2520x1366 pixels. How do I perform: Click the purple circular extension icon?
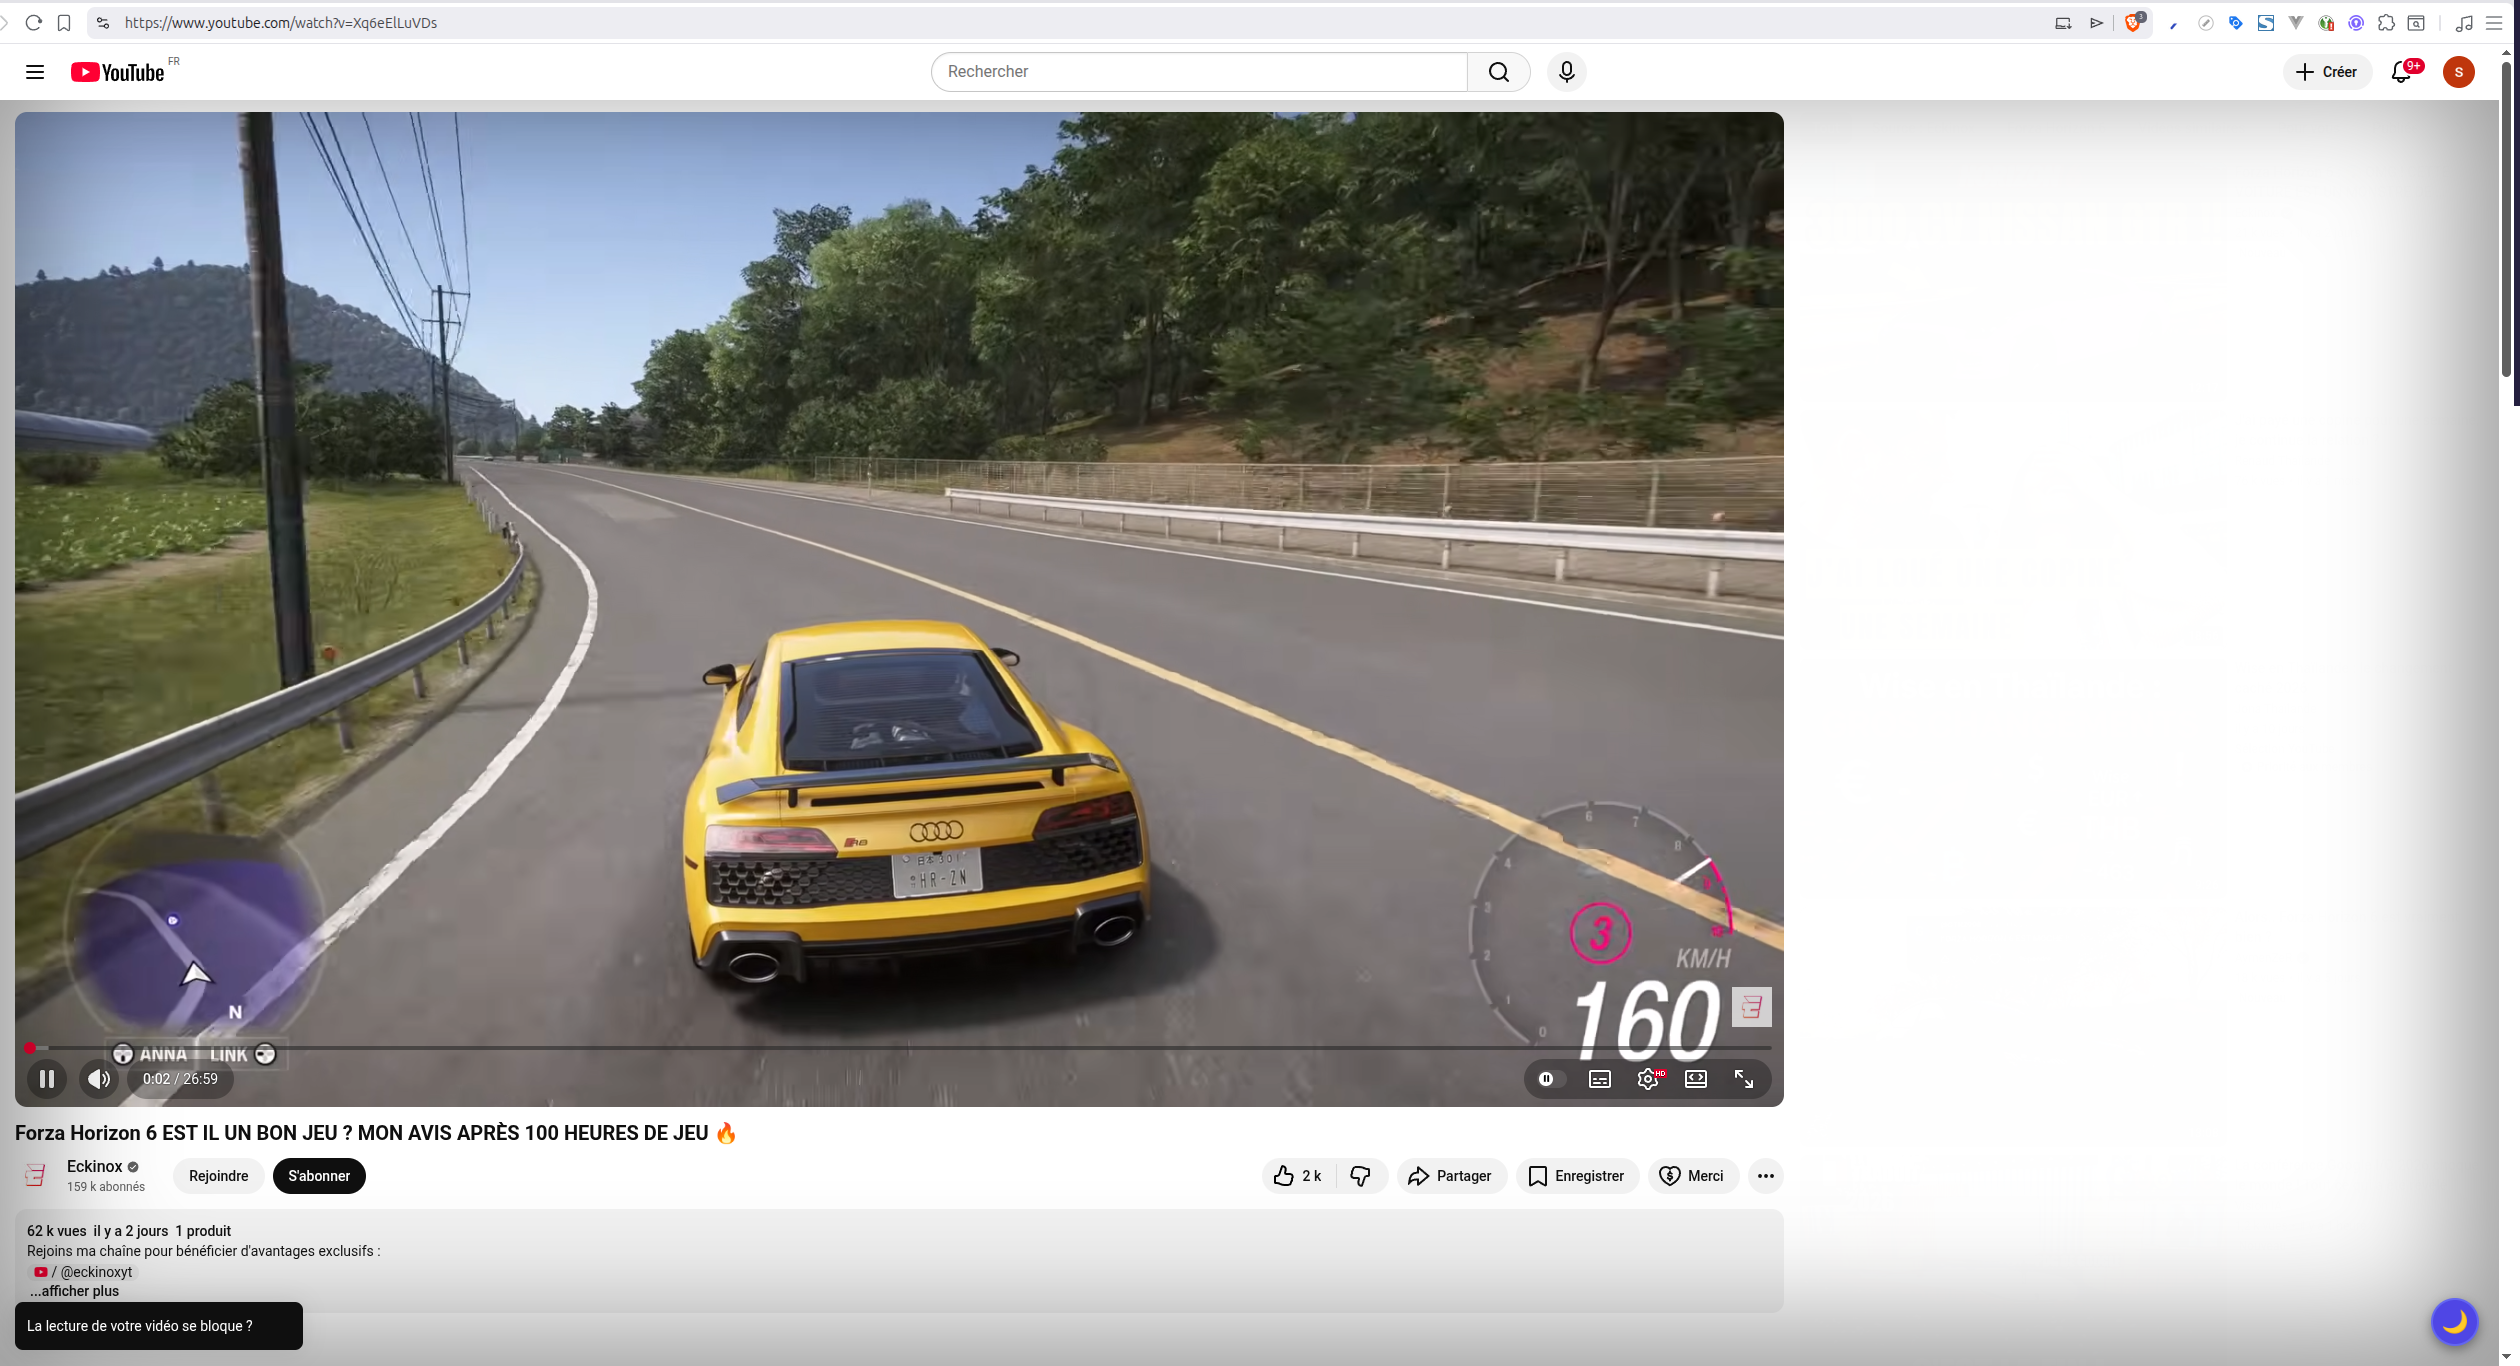[x=2356, y=22]
